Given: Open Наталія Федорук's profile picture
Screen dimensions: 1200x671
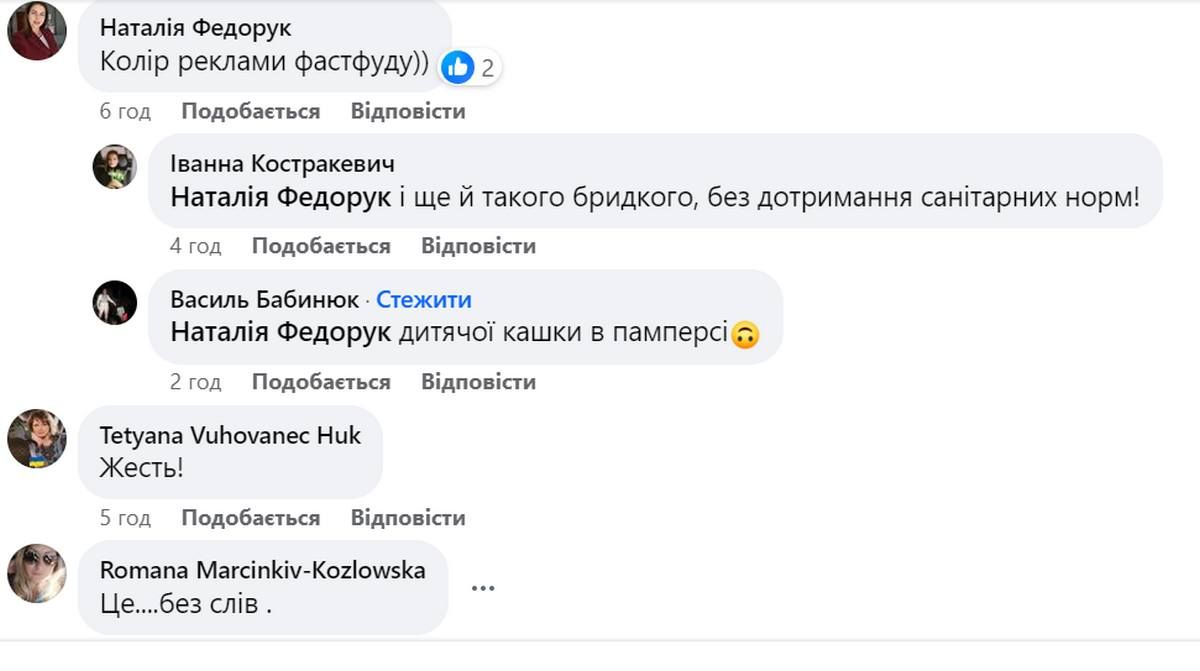Looking at the screenshot, I should 36,30.
